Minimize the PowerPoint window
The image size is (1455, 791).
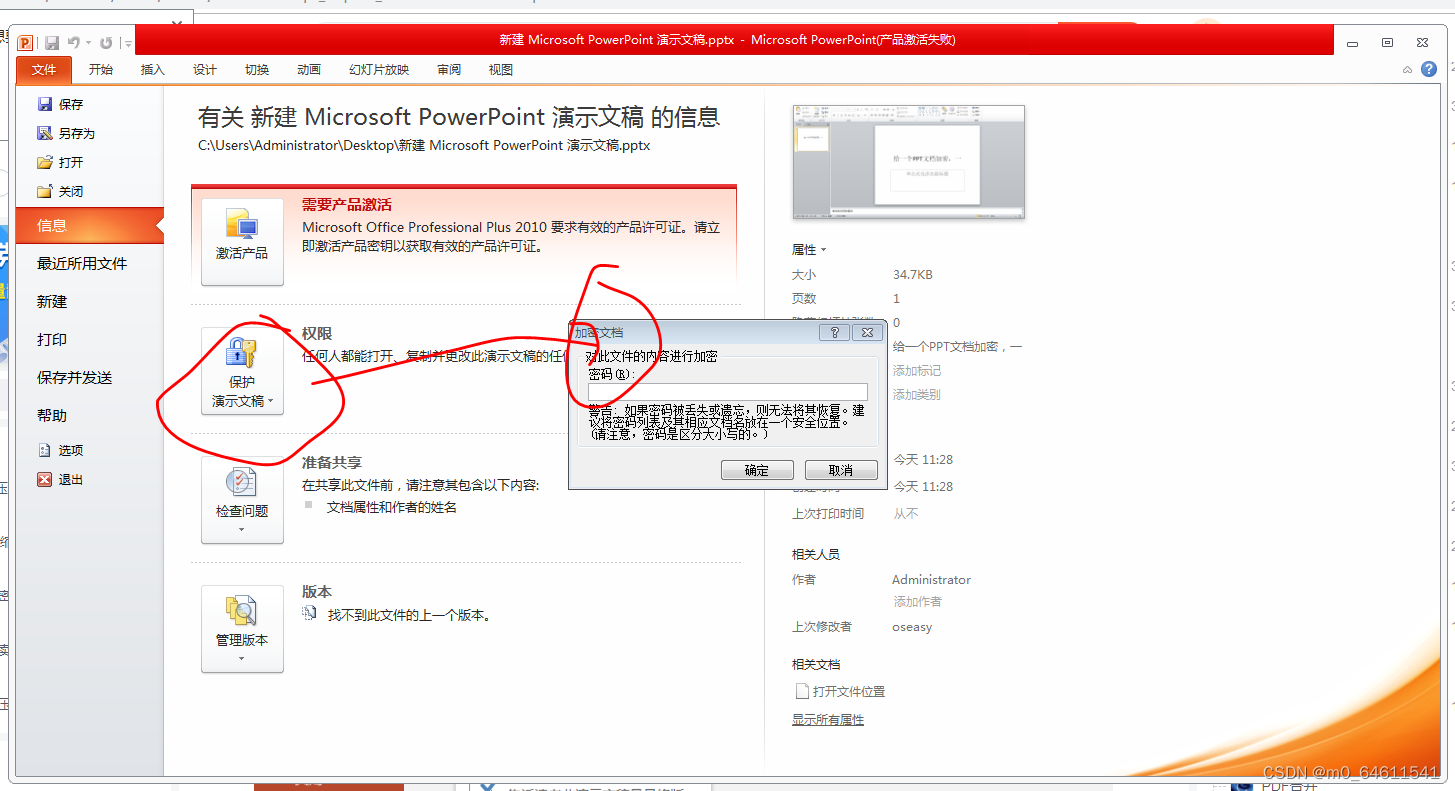[x=1353, y=43]
